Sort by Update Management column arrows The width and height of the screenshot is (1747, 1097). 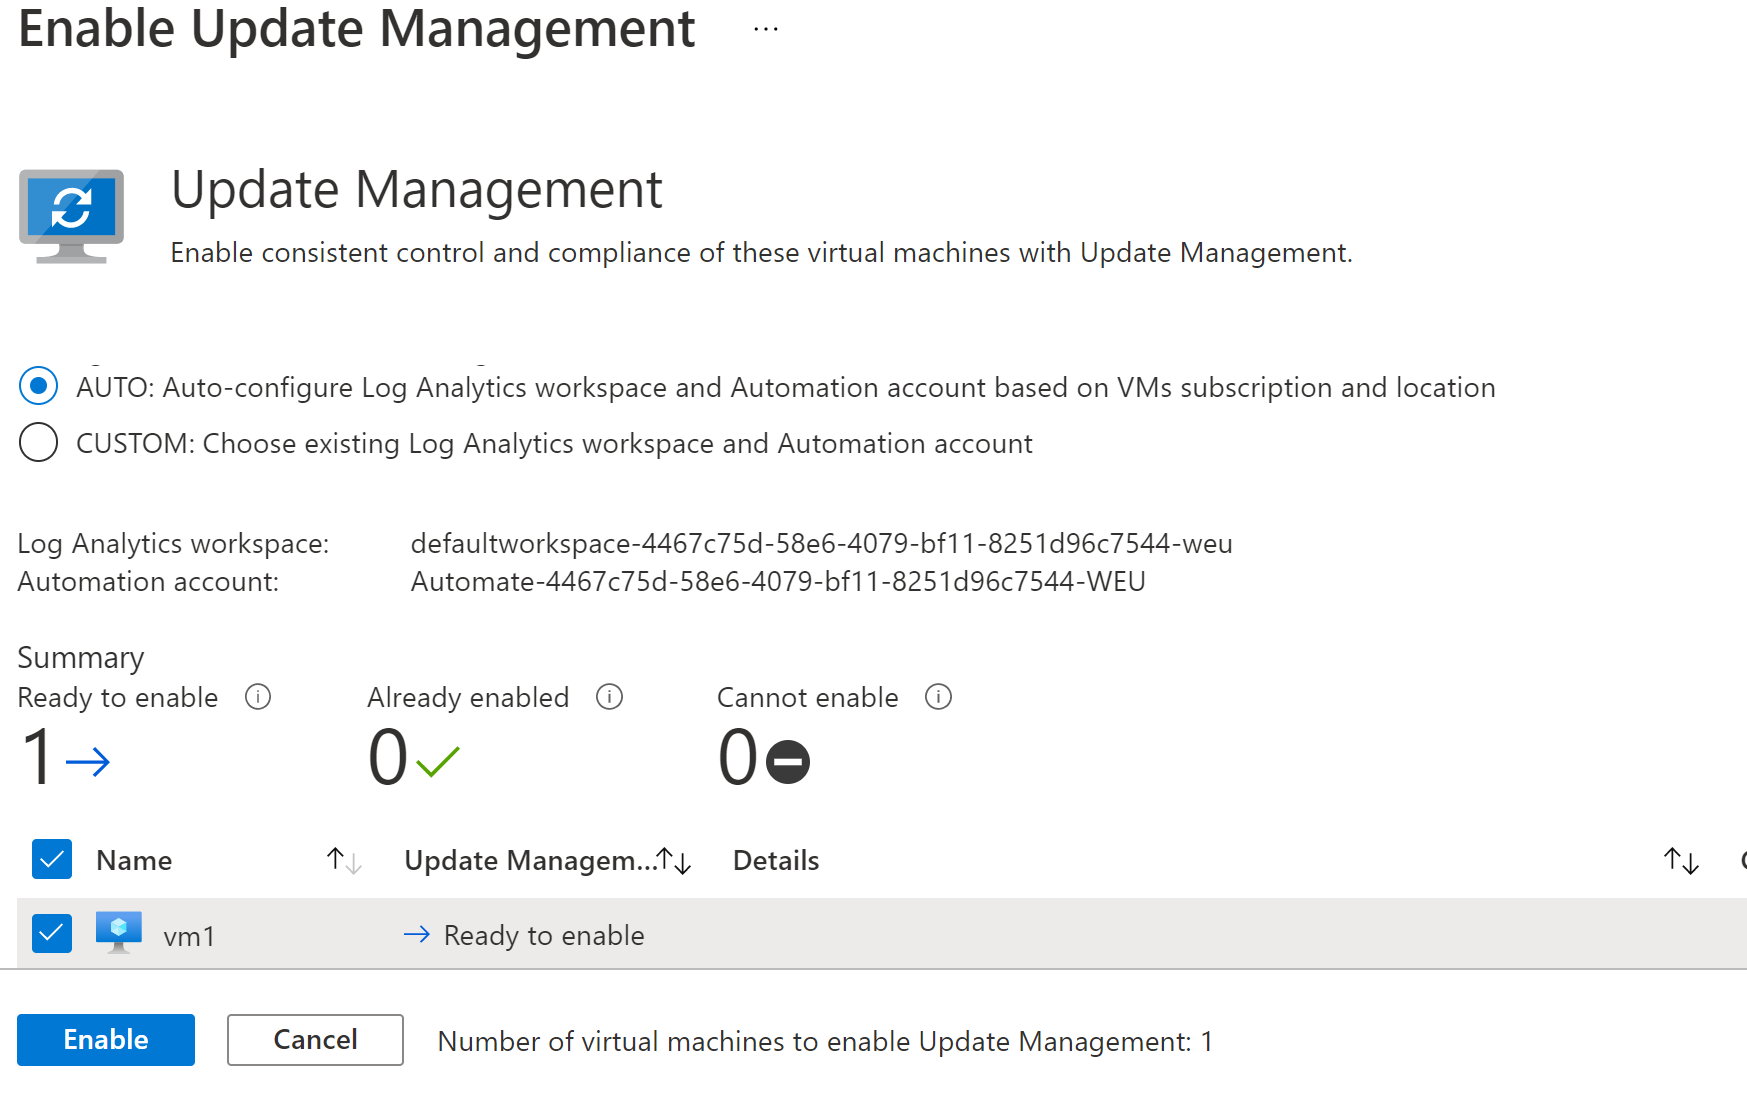(674, 860)
